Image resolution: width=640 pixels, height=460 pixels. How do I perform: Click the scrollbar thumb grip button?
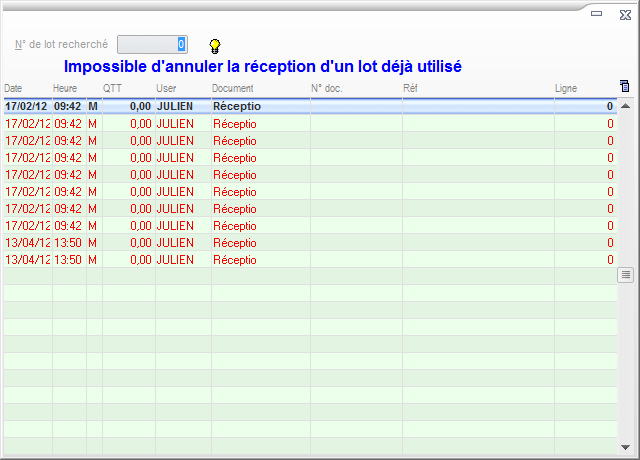626,274
